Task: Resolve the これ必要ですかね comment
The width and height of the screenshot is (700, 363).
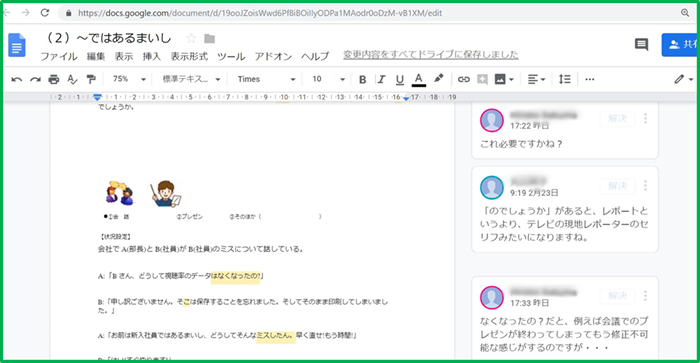Action: 617,118
